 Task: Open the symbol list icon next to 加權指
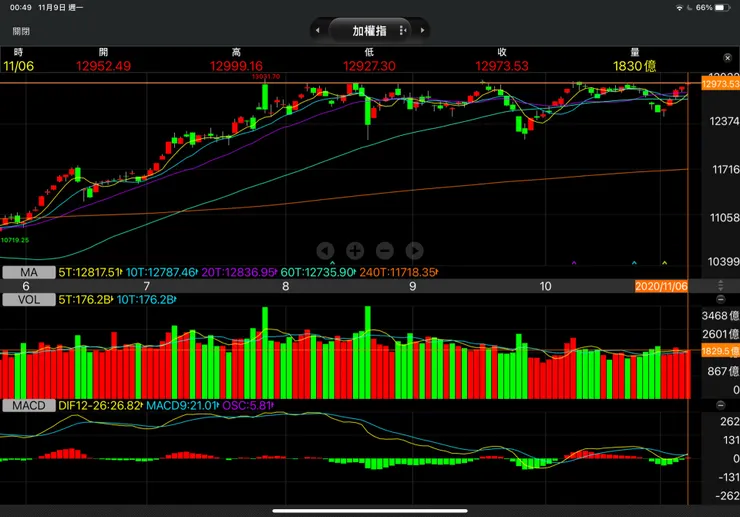pyautogui.click(x=403, y=30)
